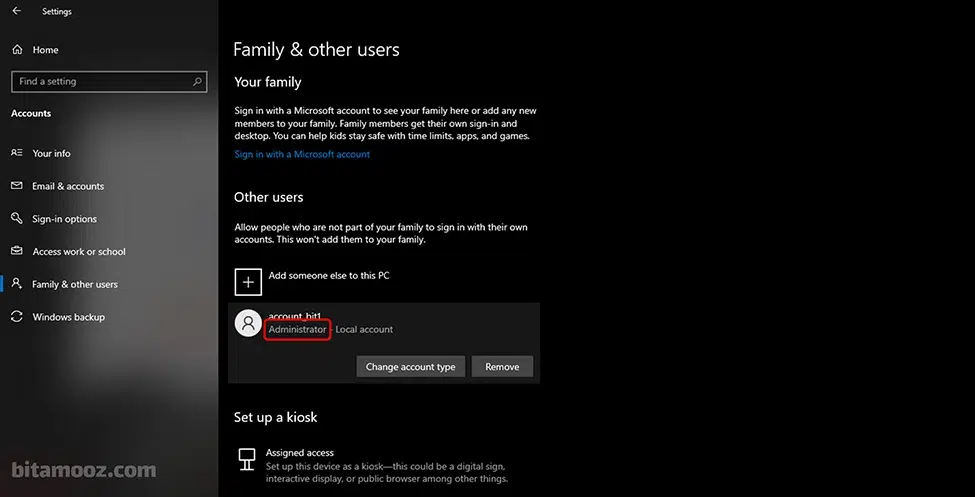The image size is (975, 497).
Task: Click the Assigned access title text
Action: point(300,453)
